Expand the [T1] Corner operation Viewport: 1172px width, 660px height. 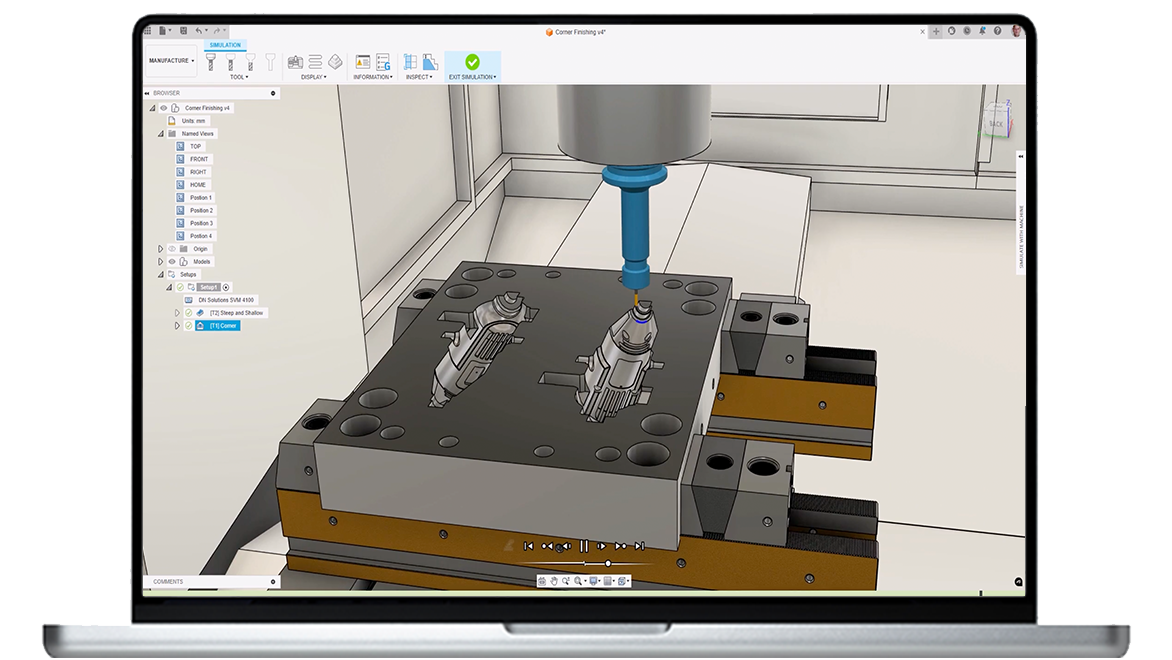click(177, 325)
